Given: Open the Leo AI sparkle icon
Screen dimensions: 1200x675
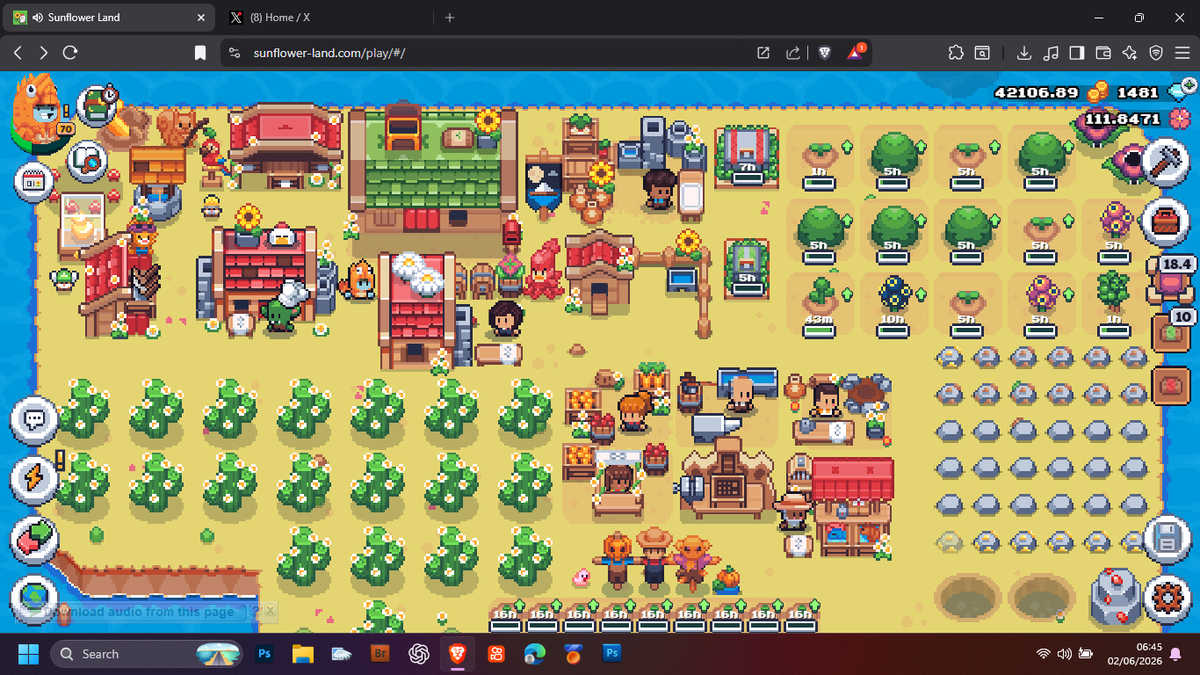Looking at the screenshot, I should tap(1130, 52).
